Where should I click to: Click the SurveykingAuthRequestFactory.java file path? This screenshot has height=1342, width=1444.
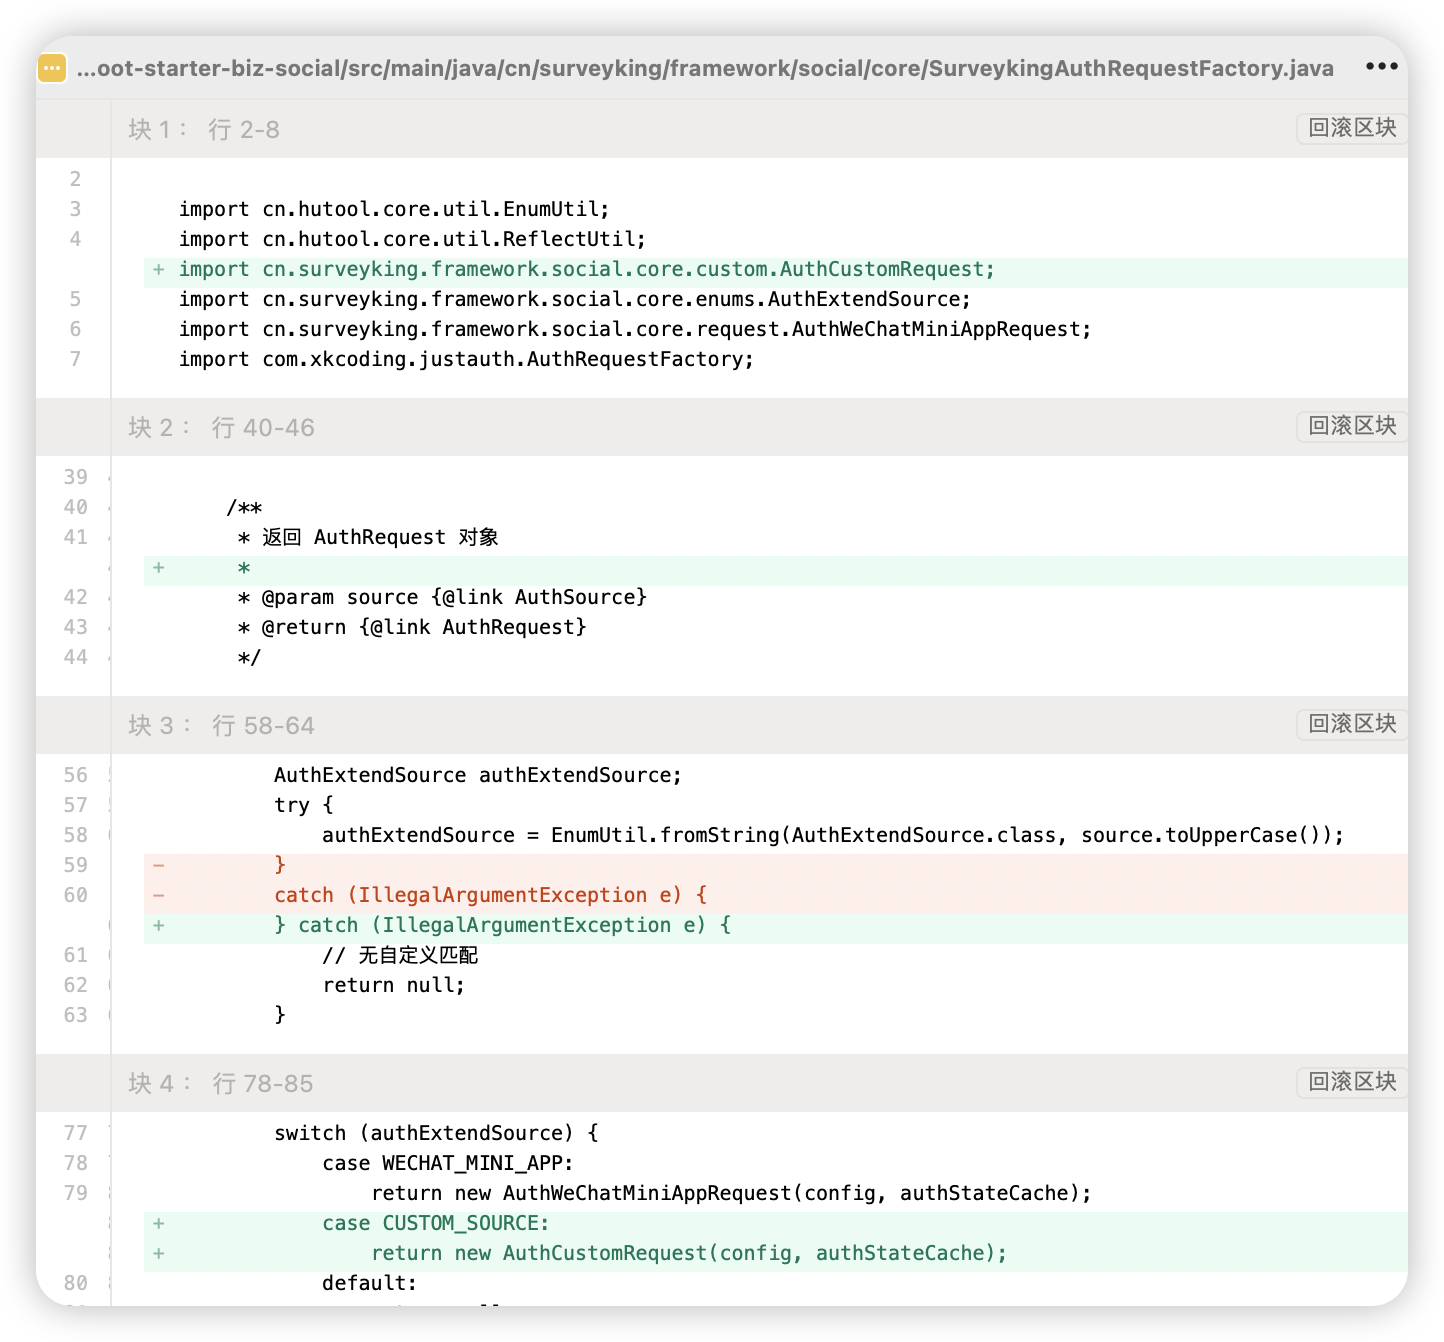coord(705,68)
